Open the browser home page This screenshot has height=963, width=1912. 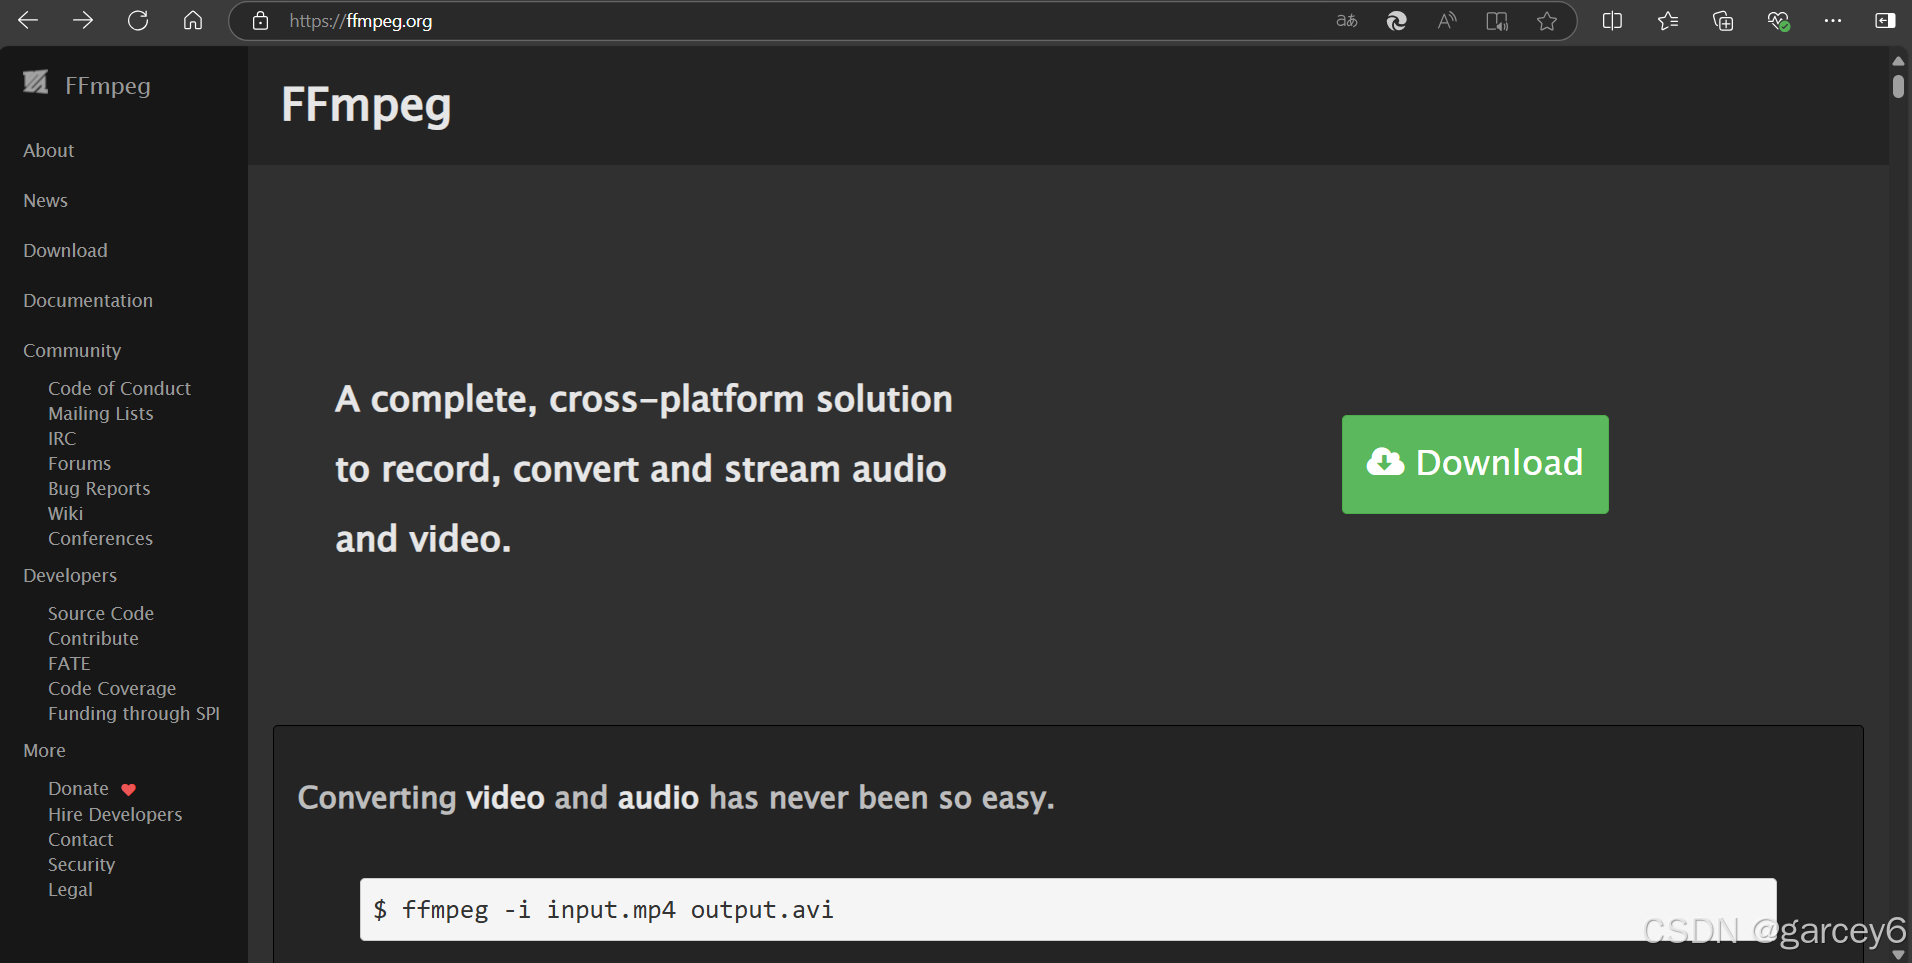tap(193, 20)
